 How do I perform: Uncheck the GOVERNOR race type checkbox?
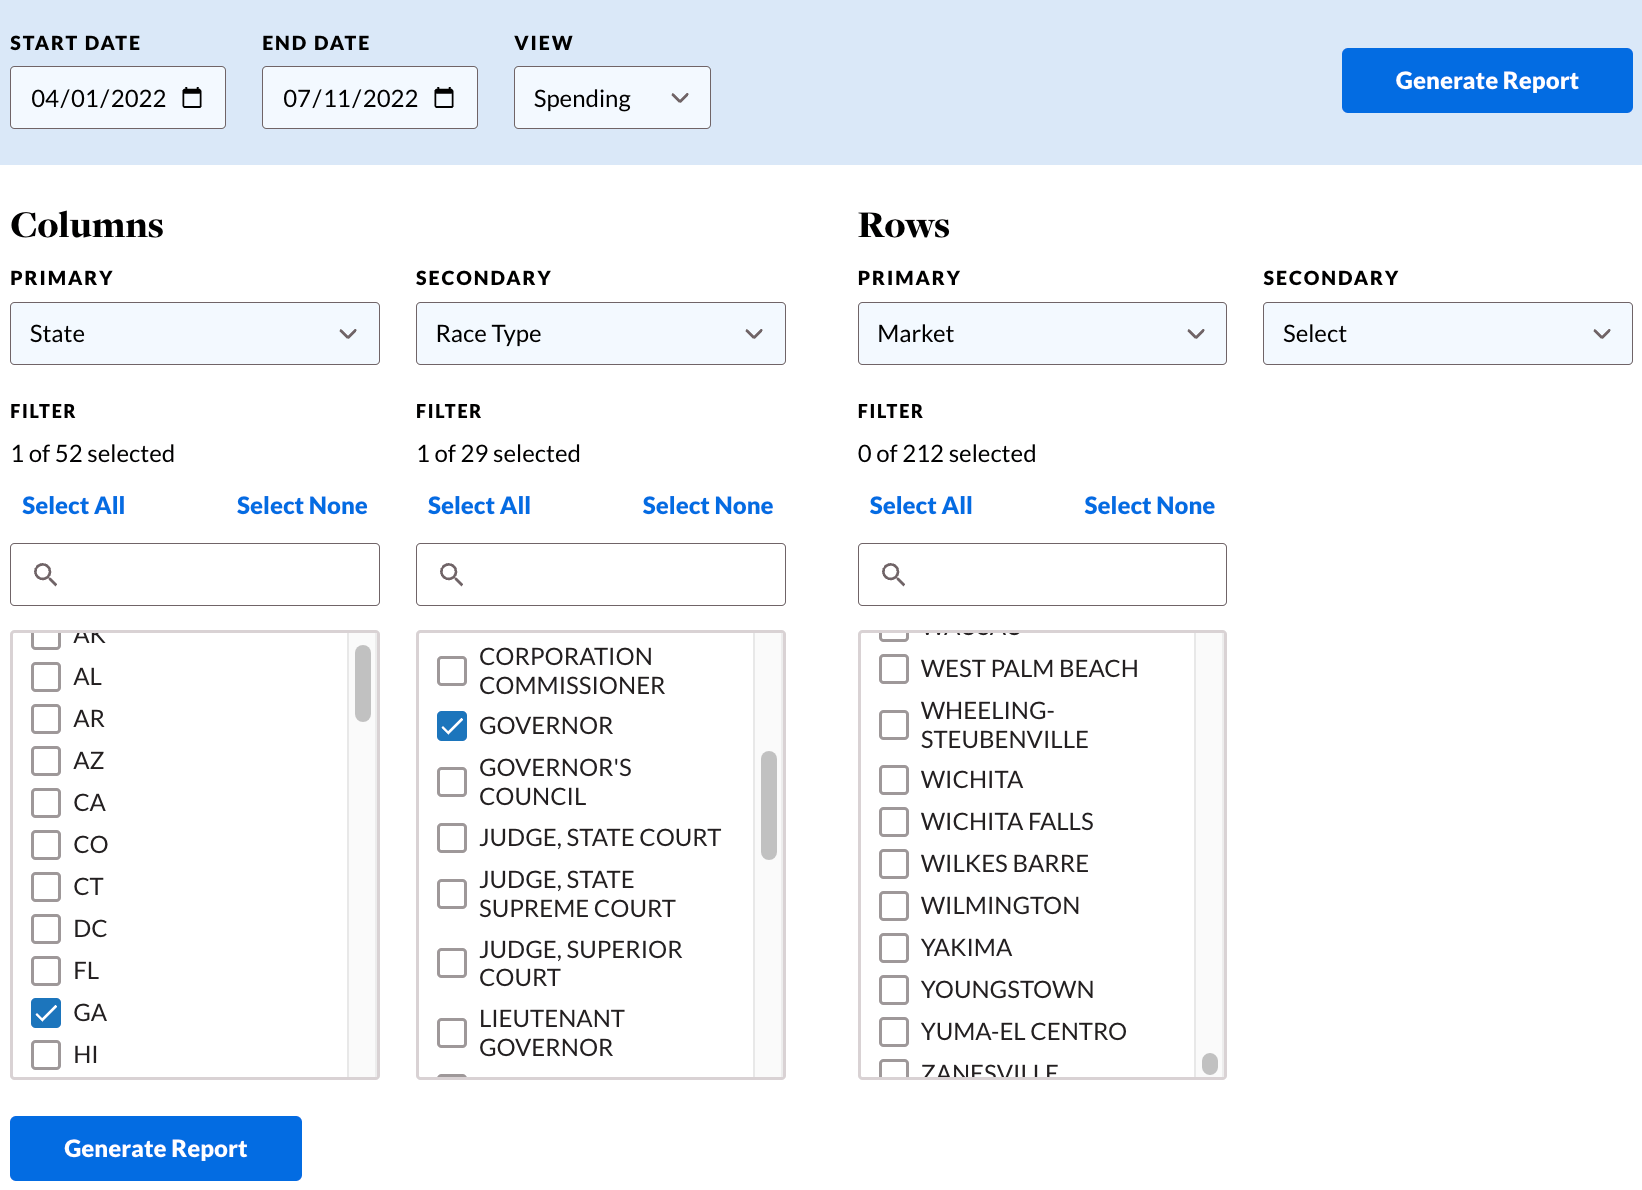(x=452, y=726)
